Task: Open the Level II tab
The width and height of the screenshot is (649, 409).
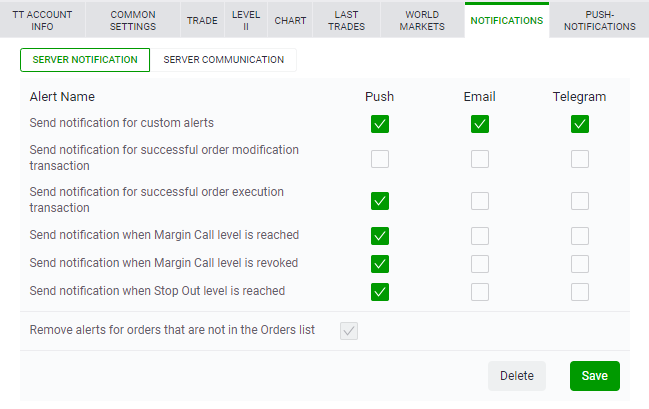Action: [246, 20]
